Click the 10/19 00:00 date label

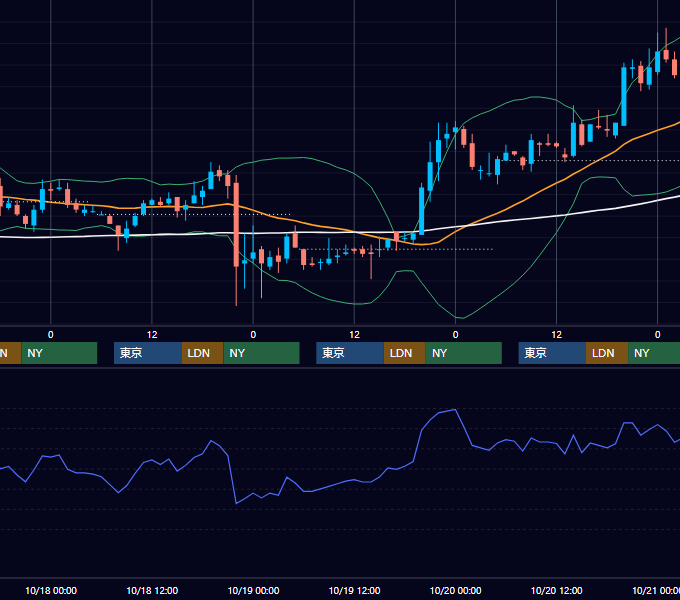click(x=253, y=590)
